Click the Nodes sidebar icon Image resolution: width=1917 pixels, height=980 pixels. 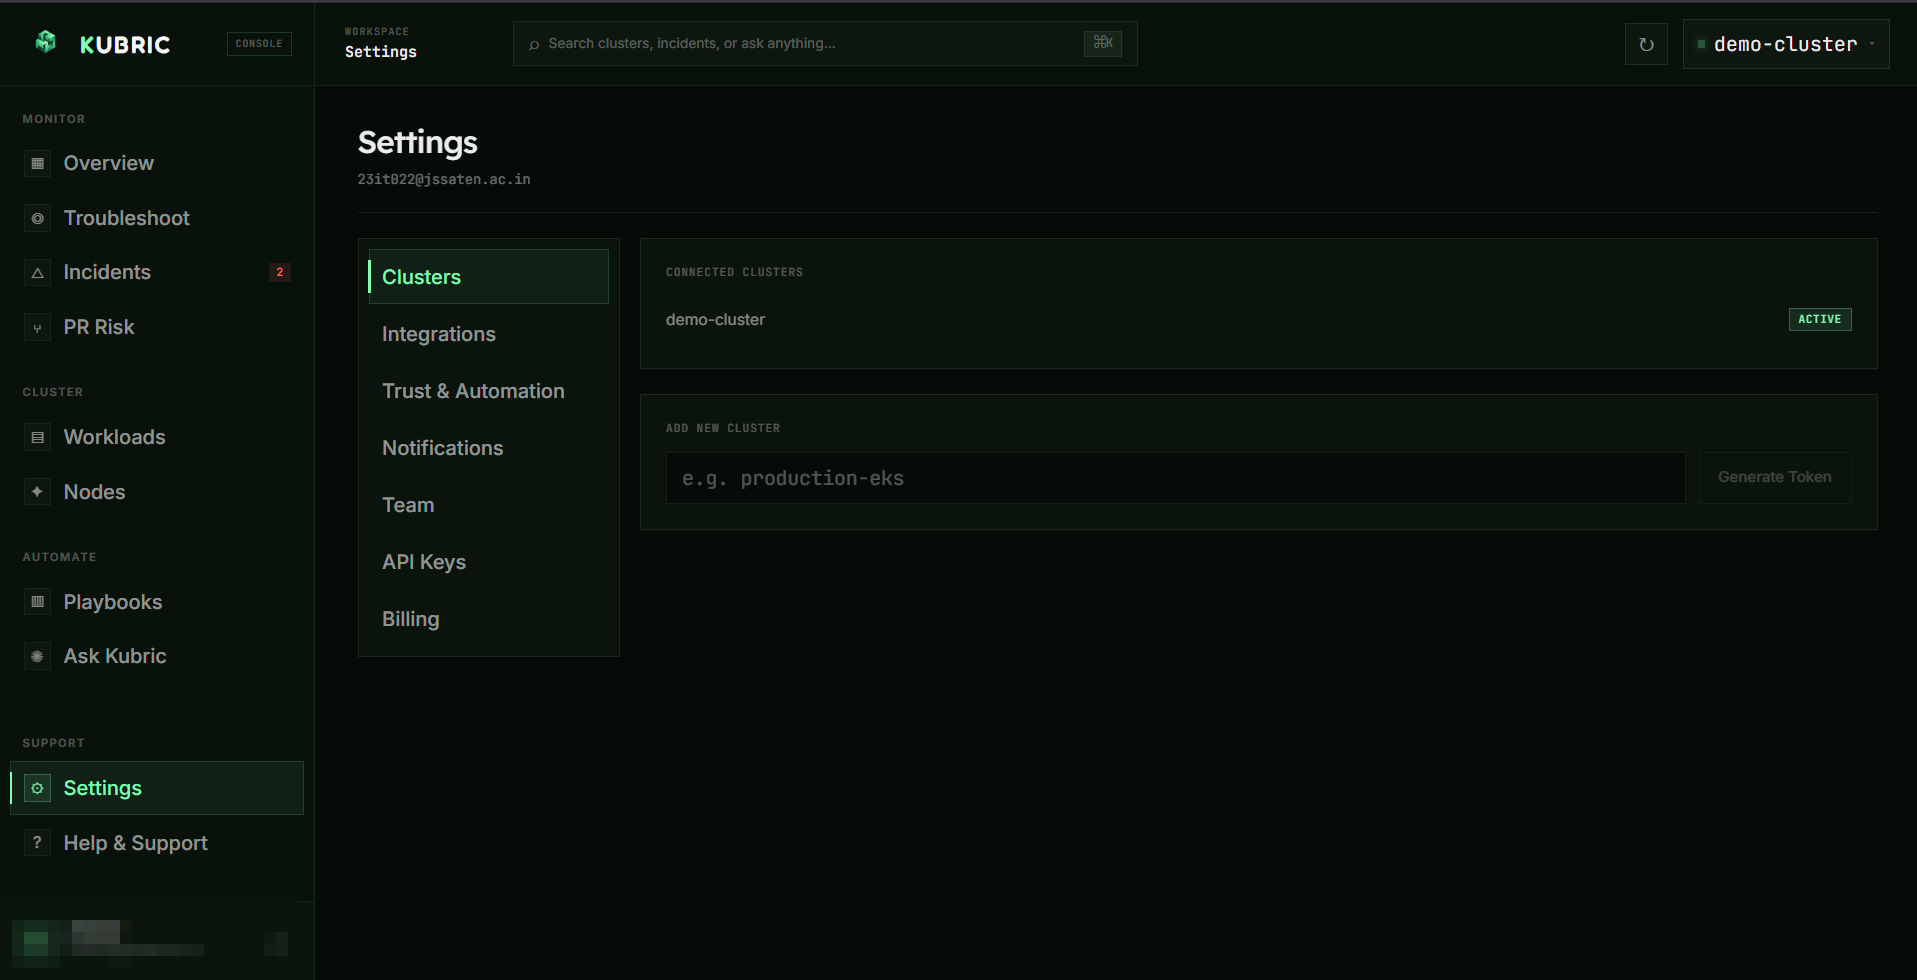coord(37,492)
